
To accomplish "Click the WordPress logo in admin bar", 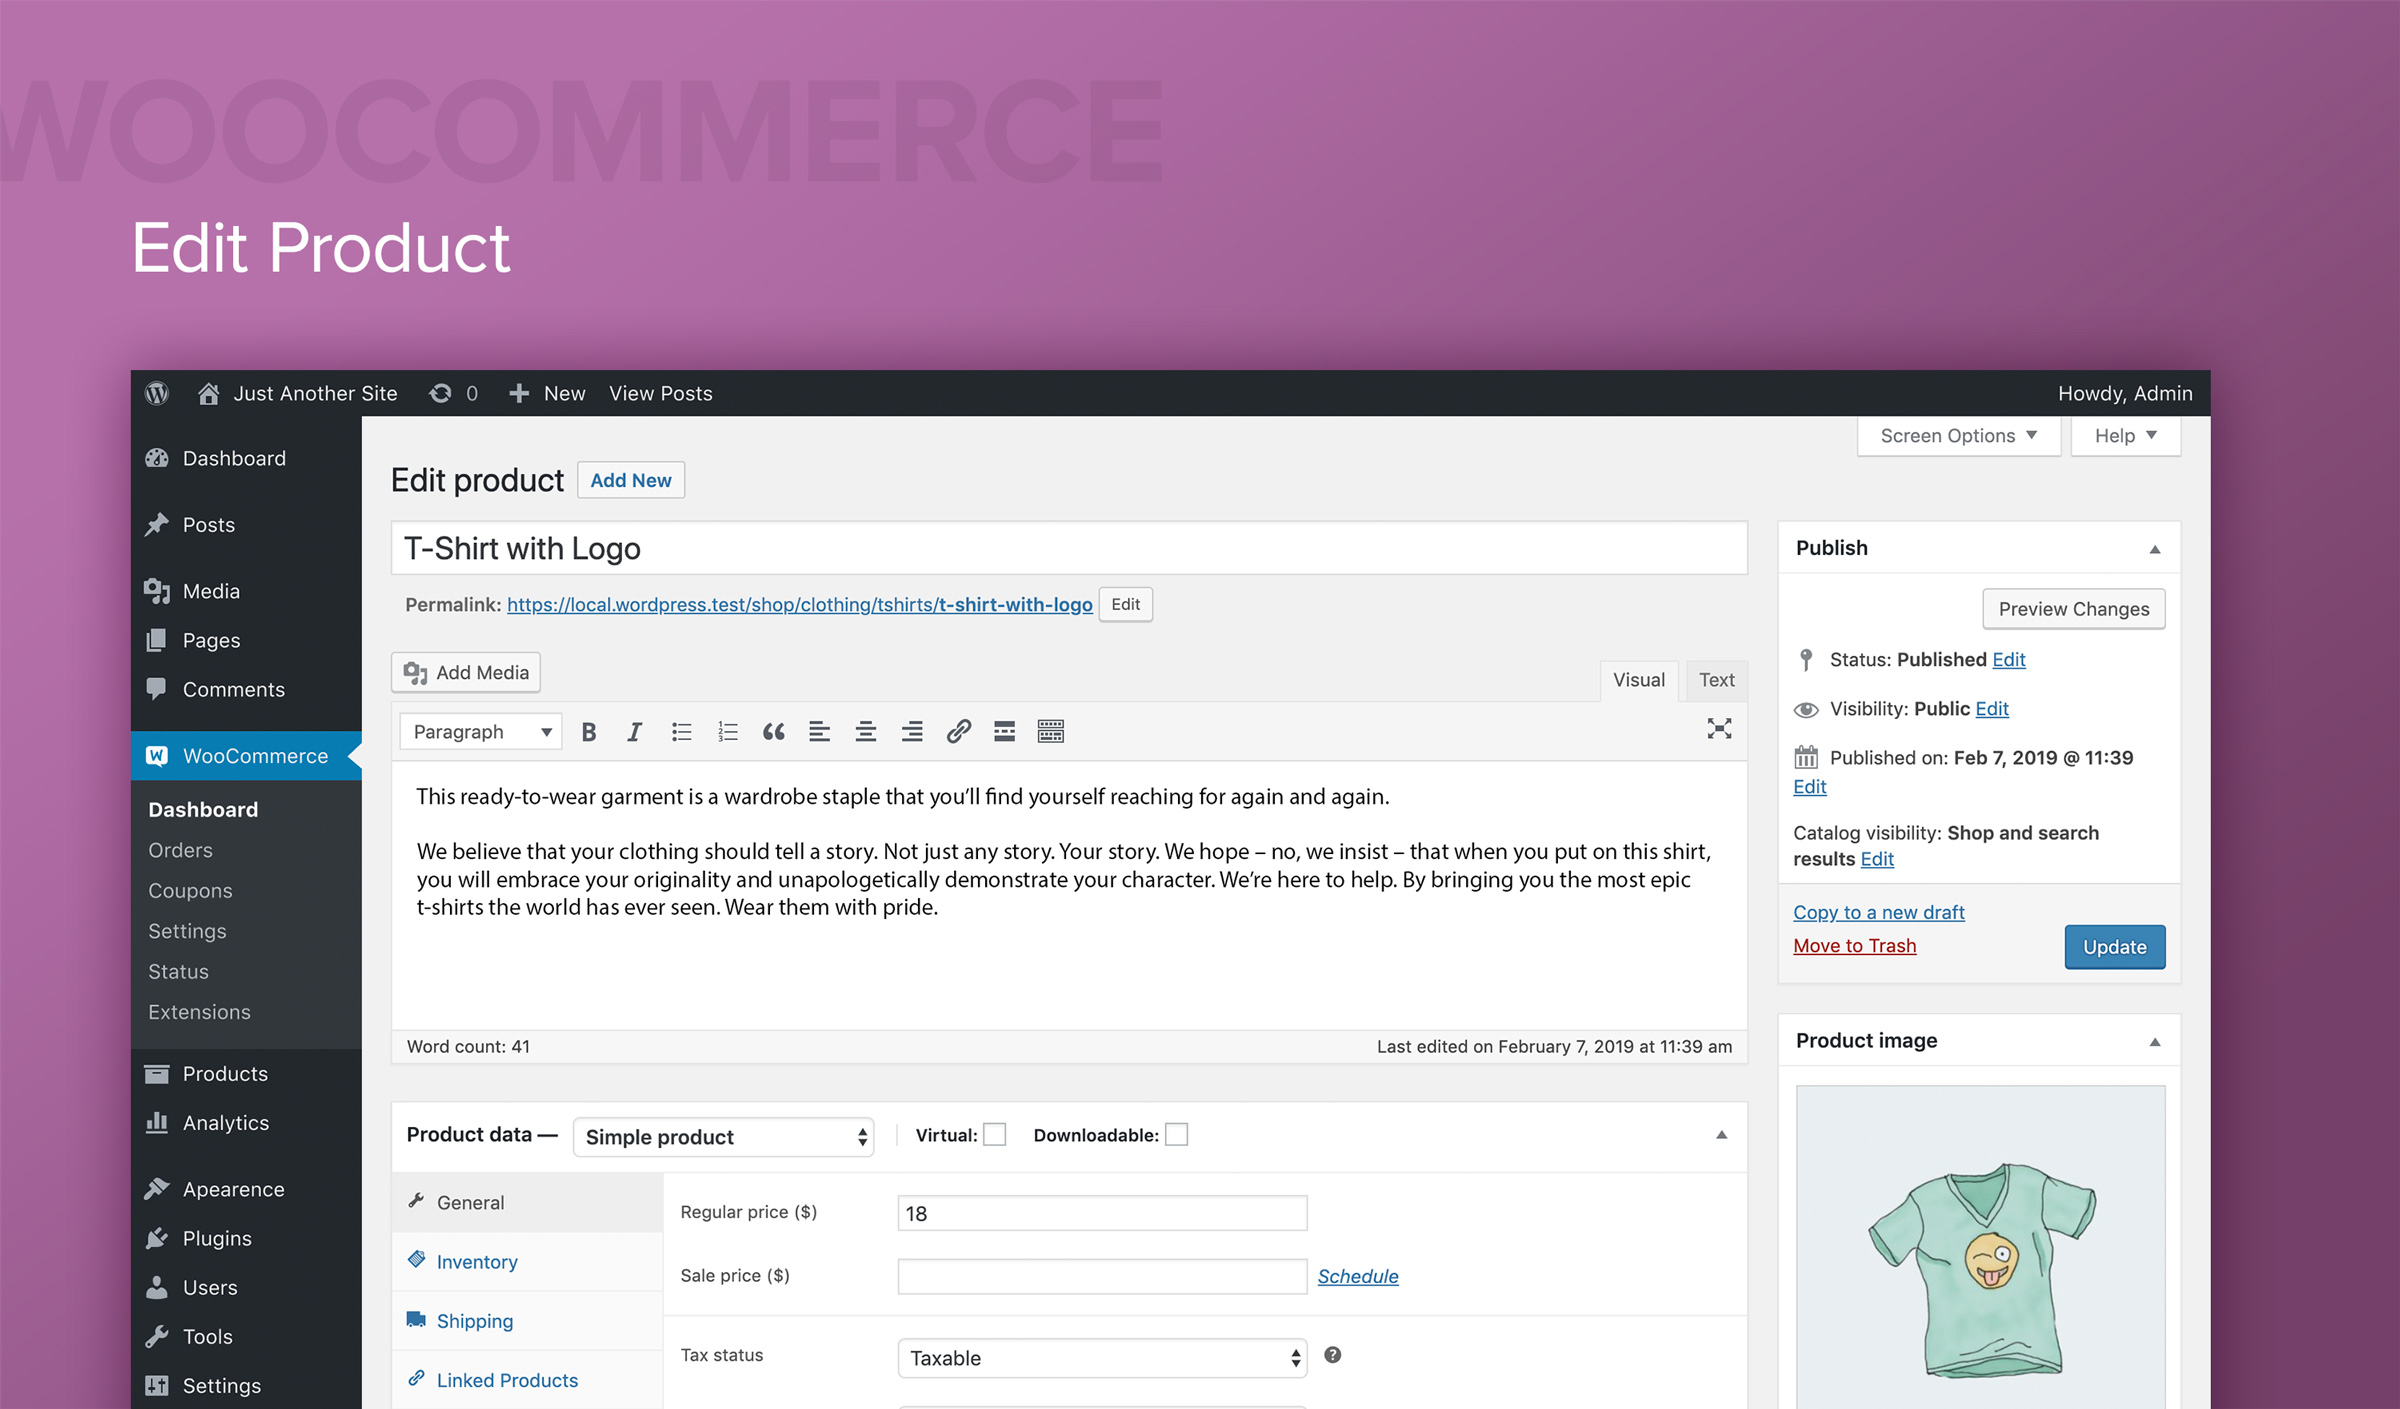I will (x=157, y=393).
